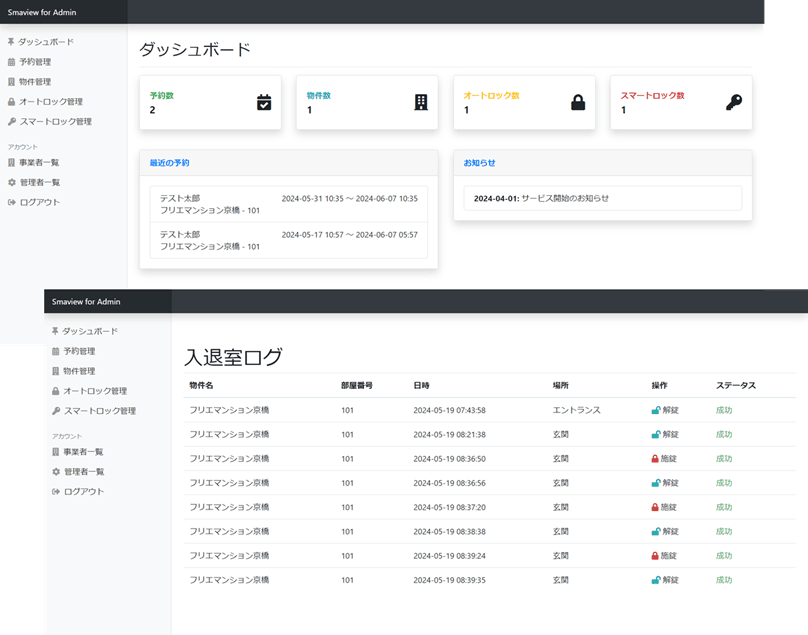Click the Smaview for Admin brand in the top window

click(42, 12)
